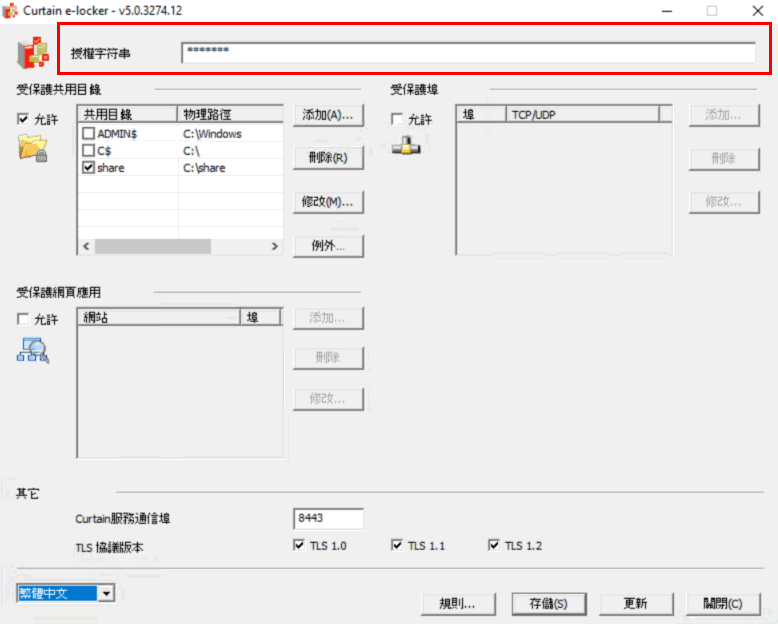
Task: Click the Curtain服務通信埠 8443 field
Action: coord(328,519)
